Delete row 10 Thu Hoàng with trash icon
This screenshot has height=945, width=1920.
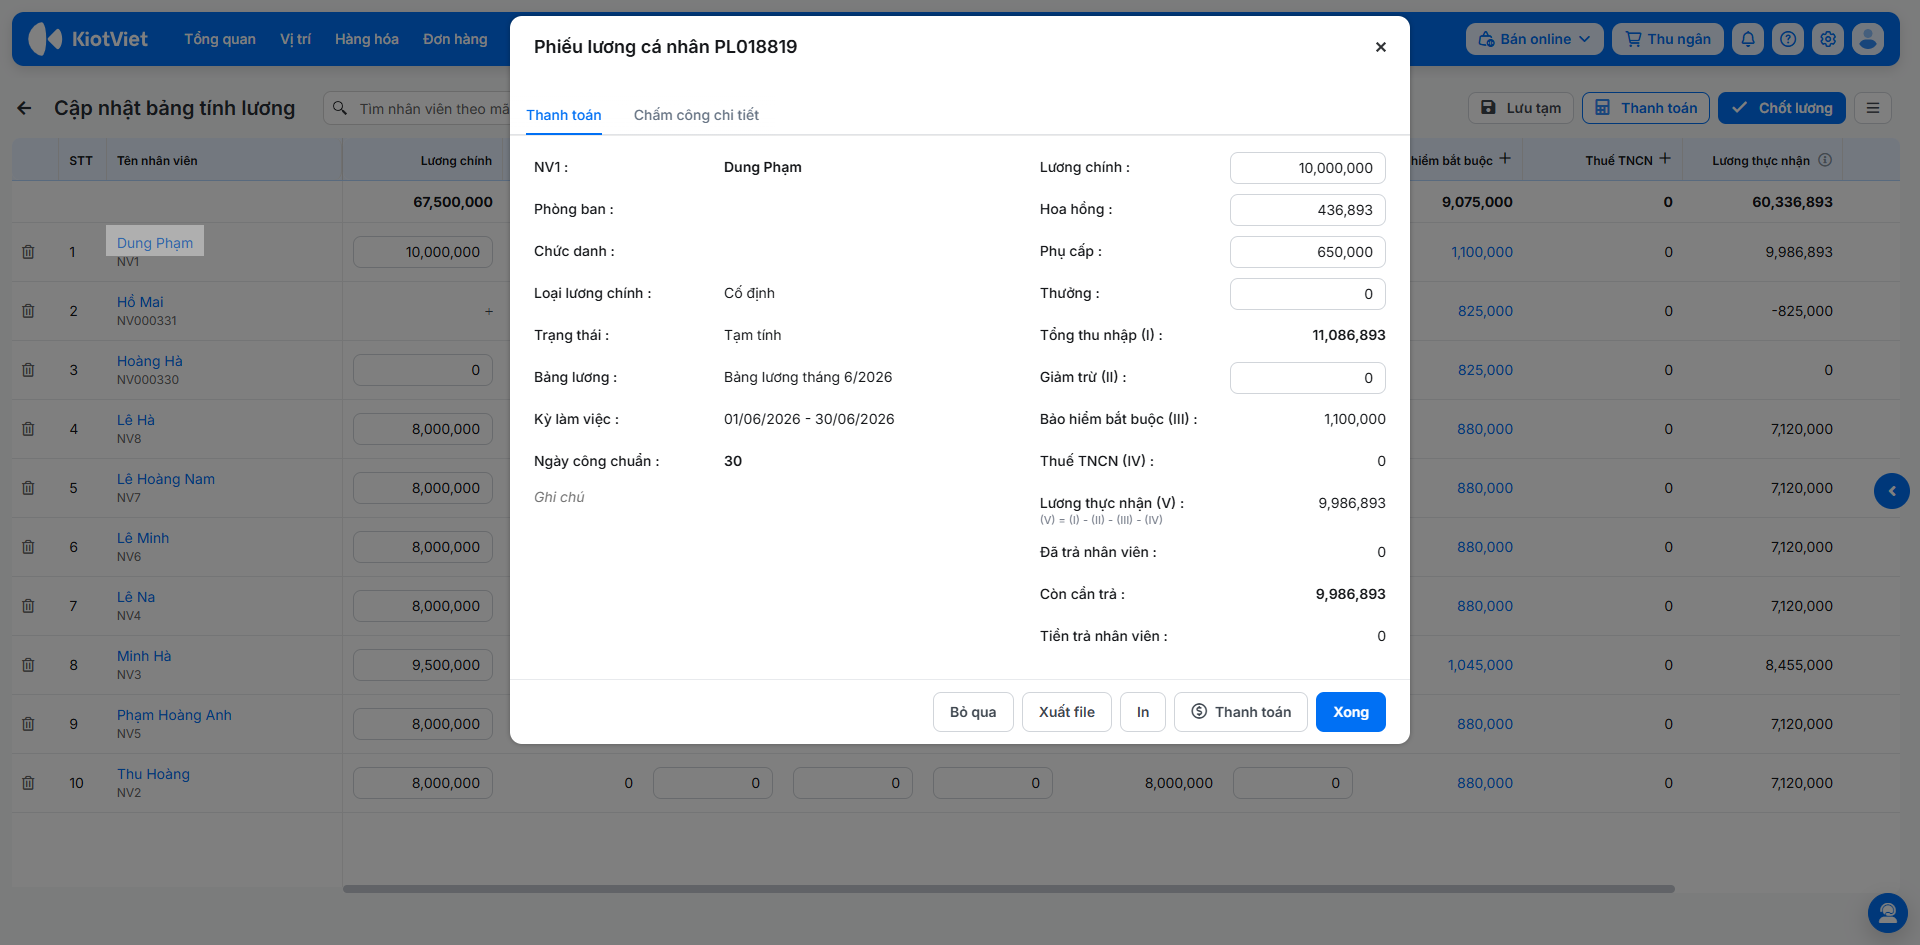(28, 783)
